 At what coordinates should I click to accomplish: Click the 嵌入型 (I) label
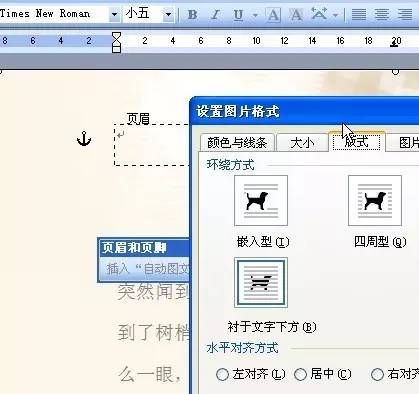tap(263, 241)
